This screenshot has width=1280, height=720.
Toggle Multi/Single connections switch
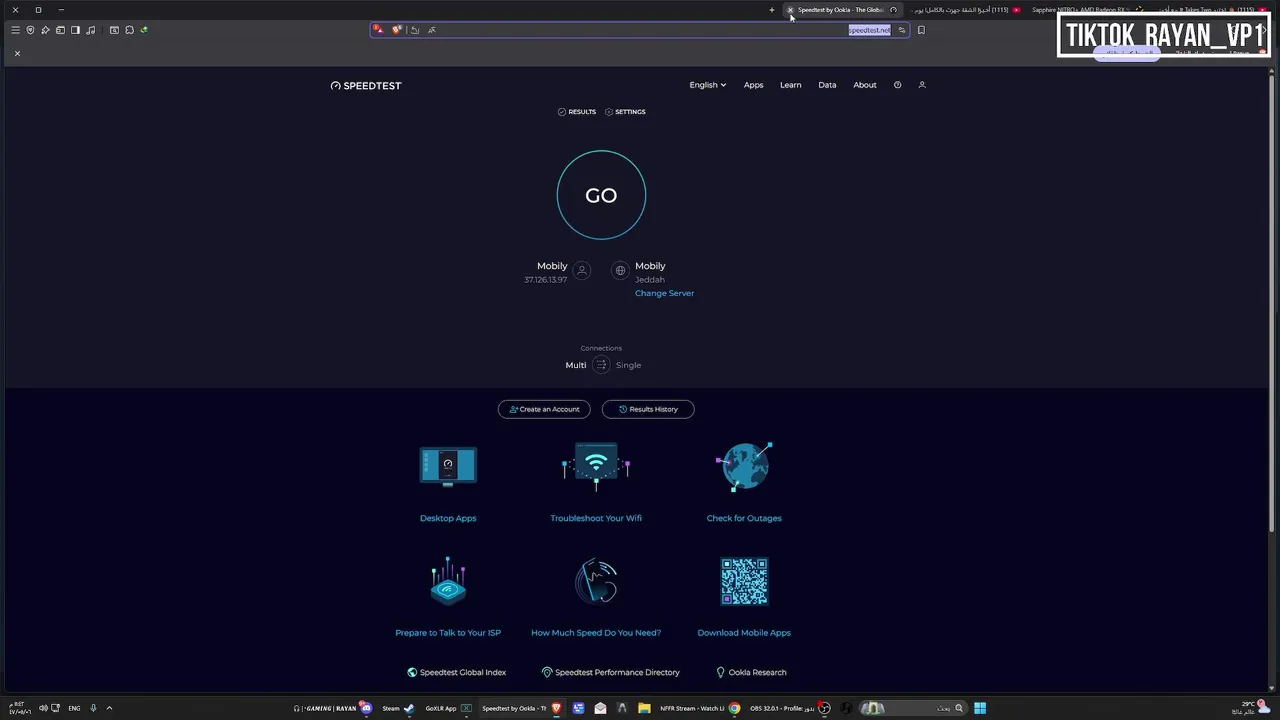click(601, 365)
